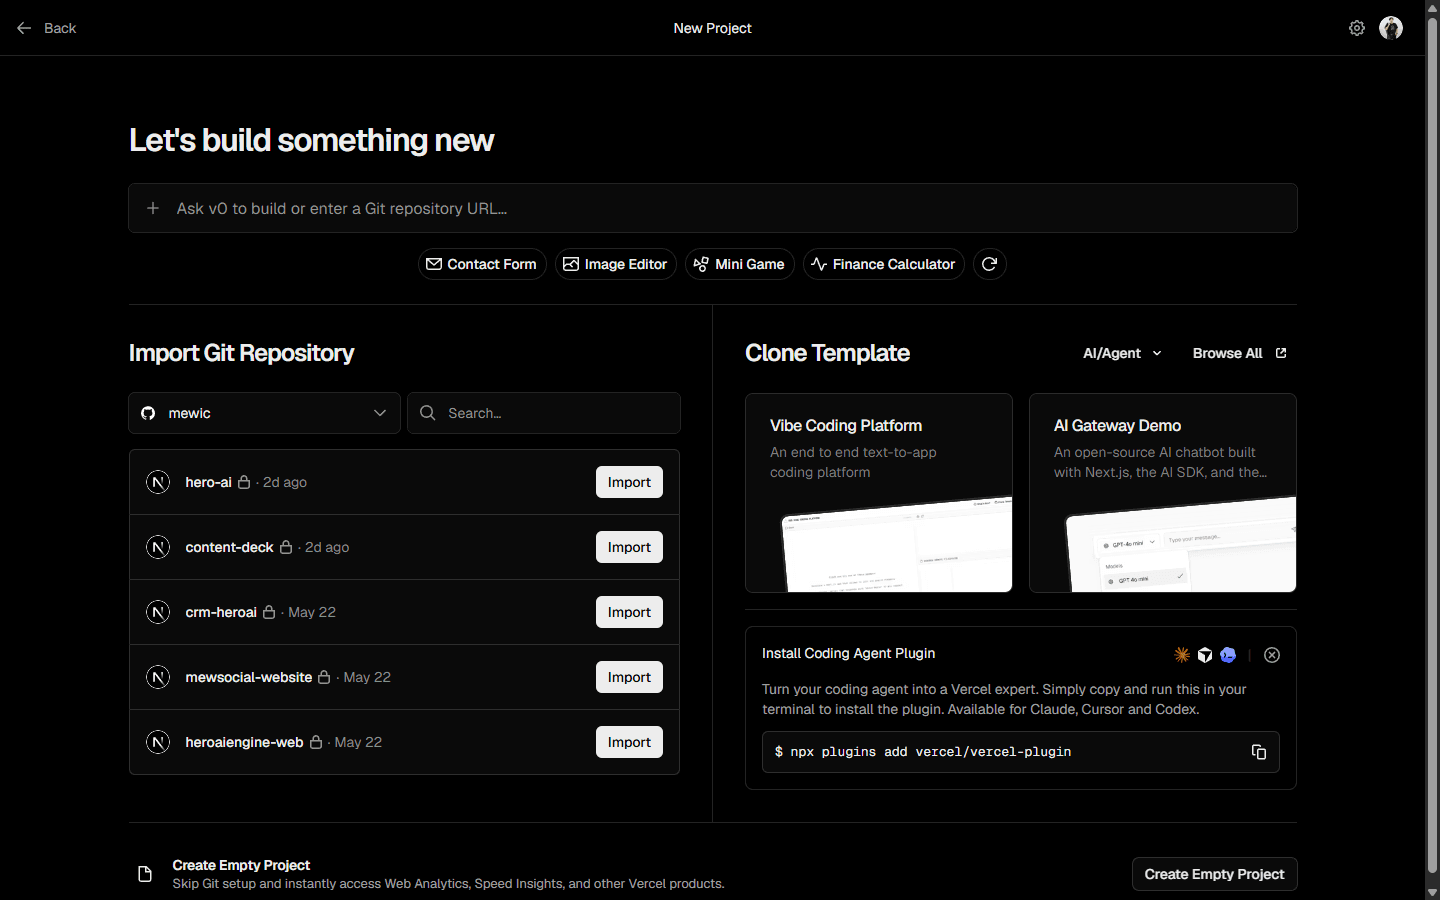Click the heroaiengine-web repository name
Image resolution: width=1440 pixels, height=900 pixels.
[244, 742]
